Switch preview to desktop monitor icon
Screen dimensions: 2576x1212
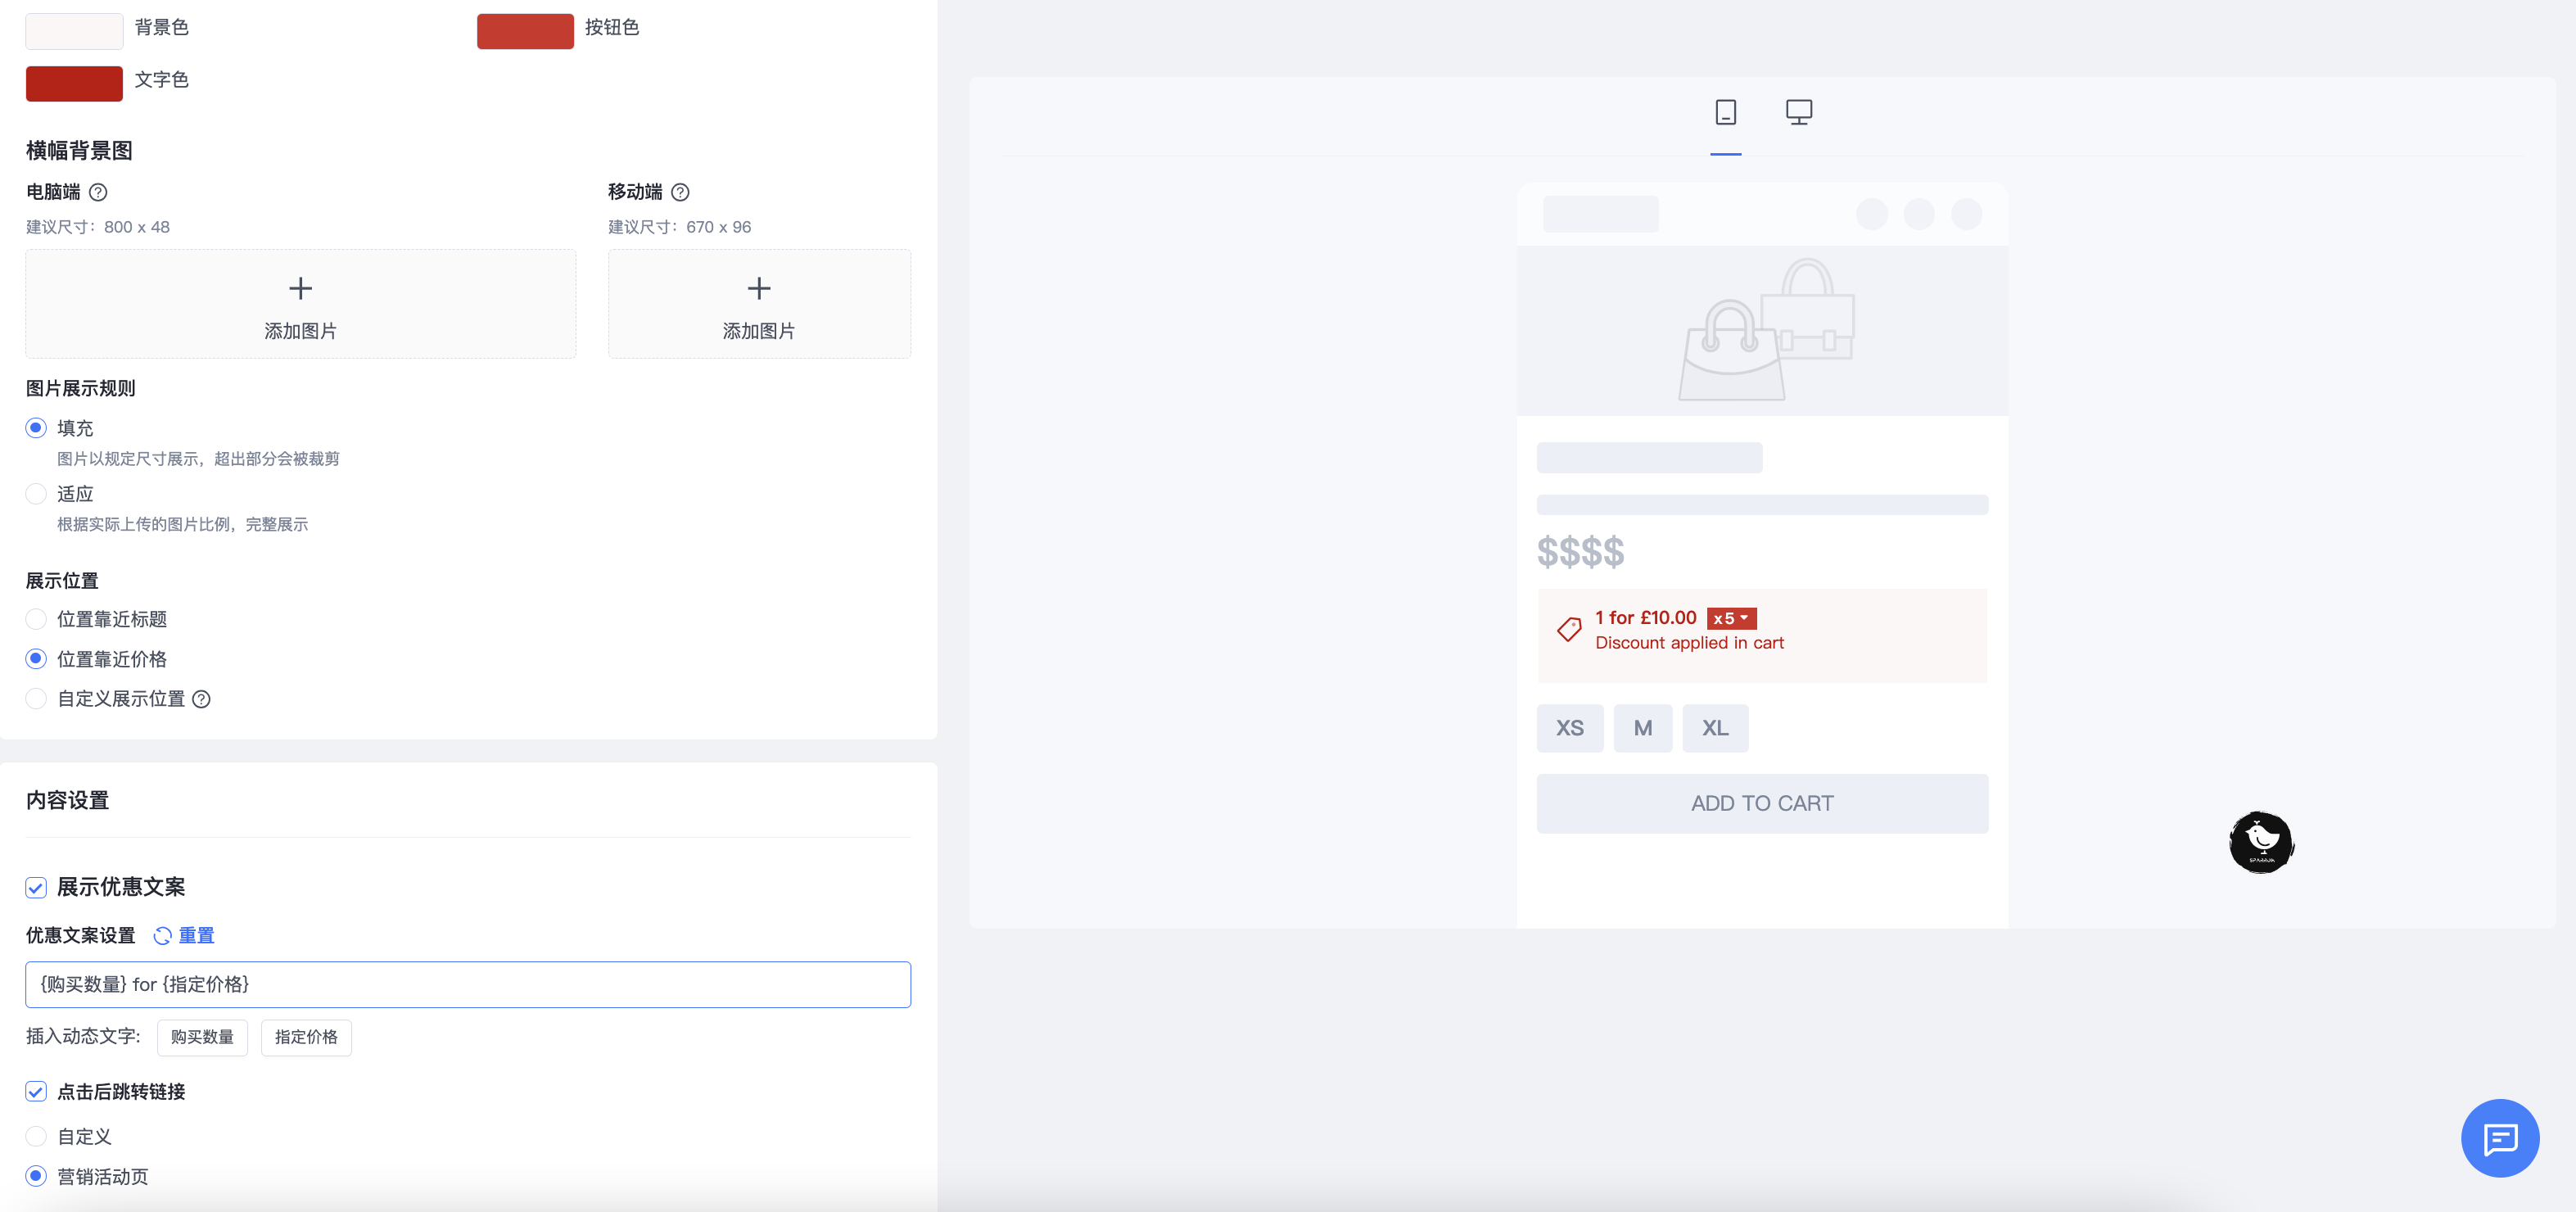[1798, 112]
